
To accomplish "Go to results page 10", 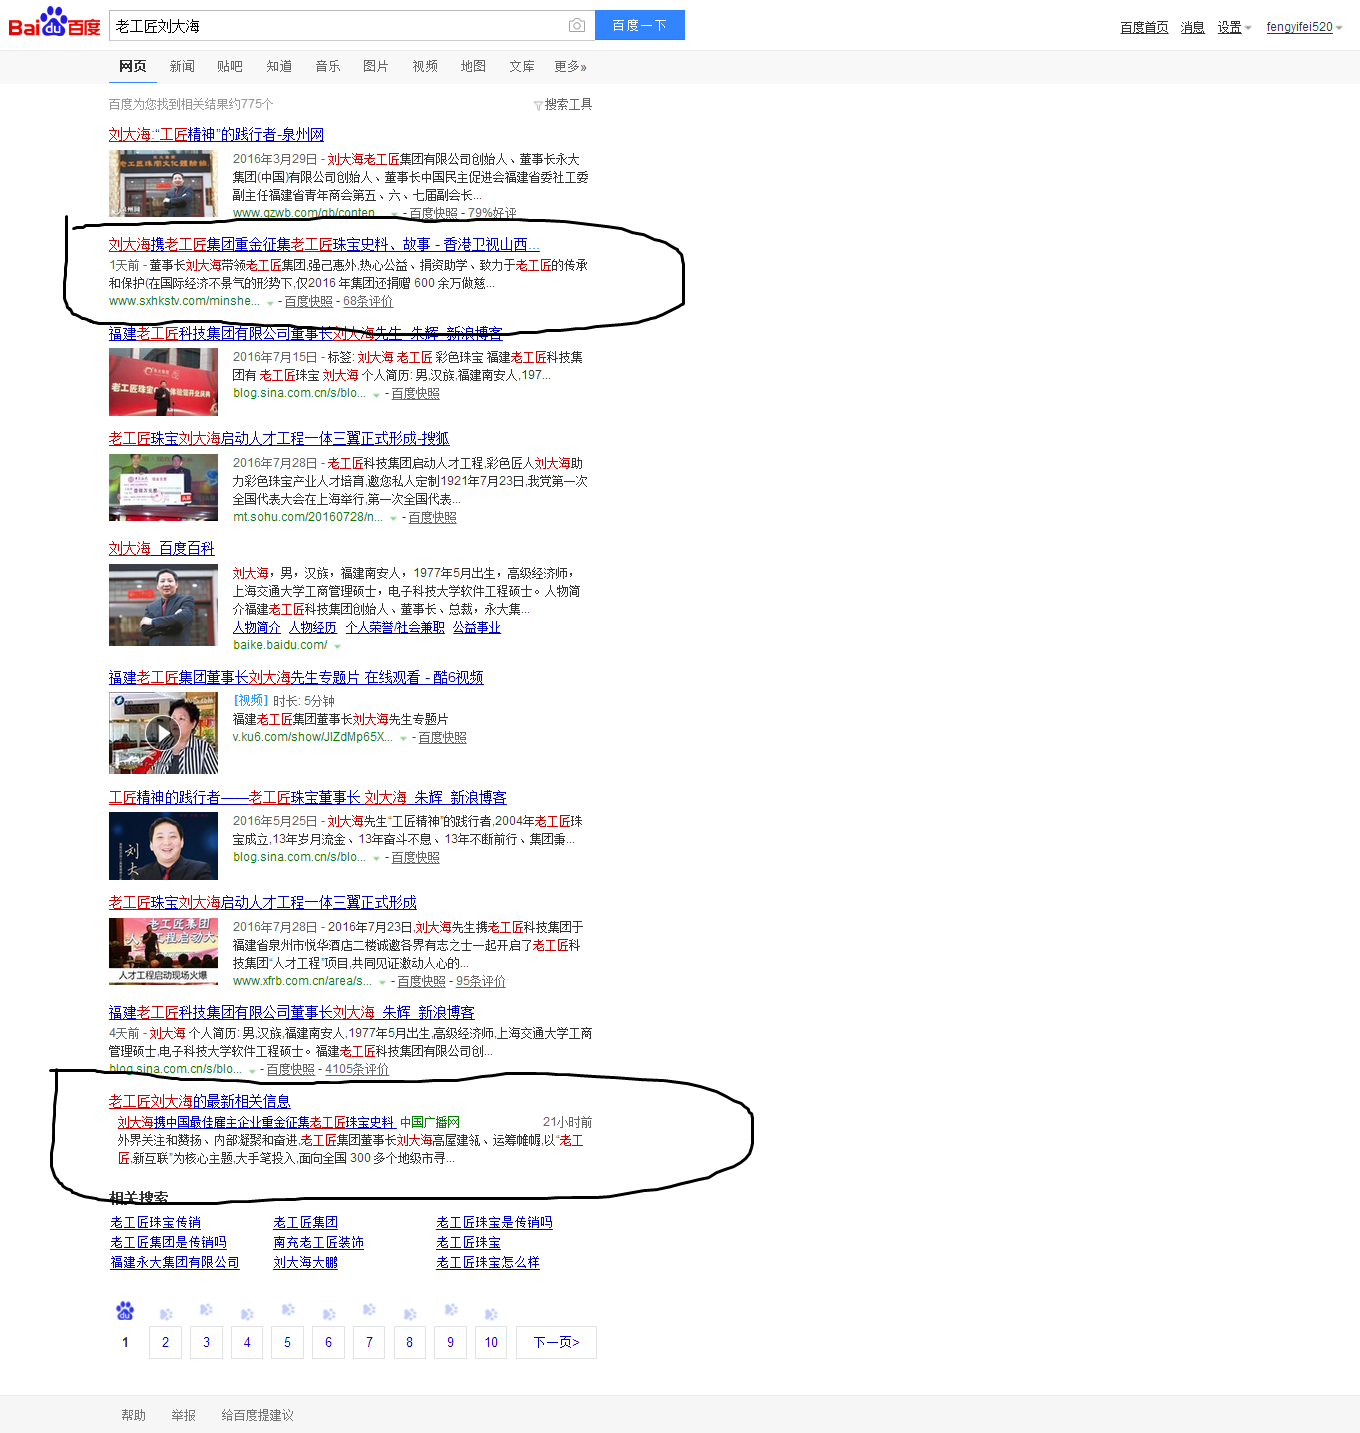I will (491, 1342).
